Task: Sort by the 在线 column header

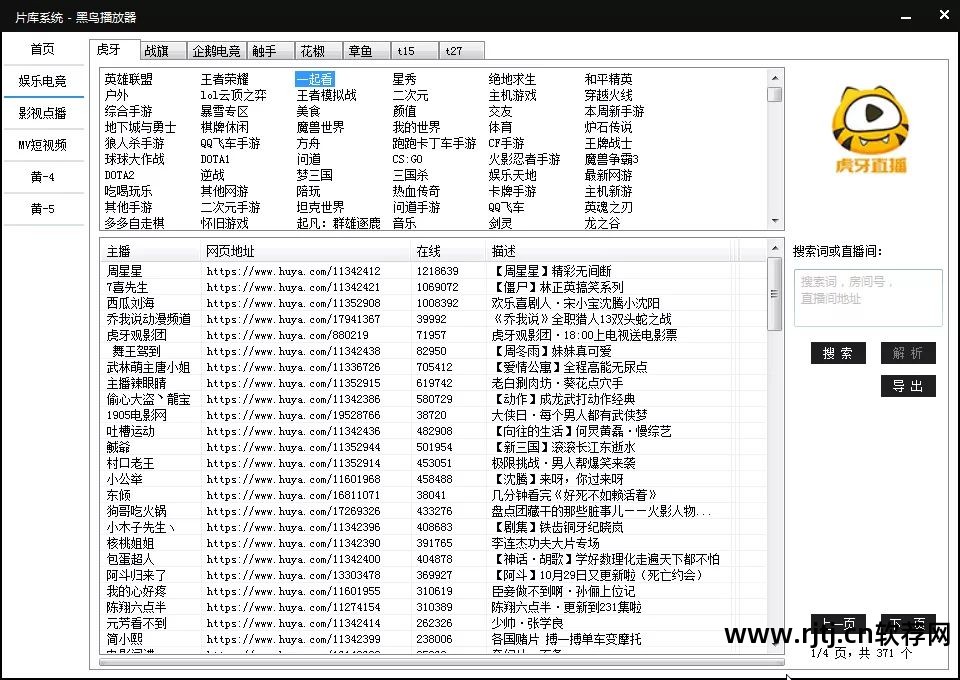Action: point(448,251)
